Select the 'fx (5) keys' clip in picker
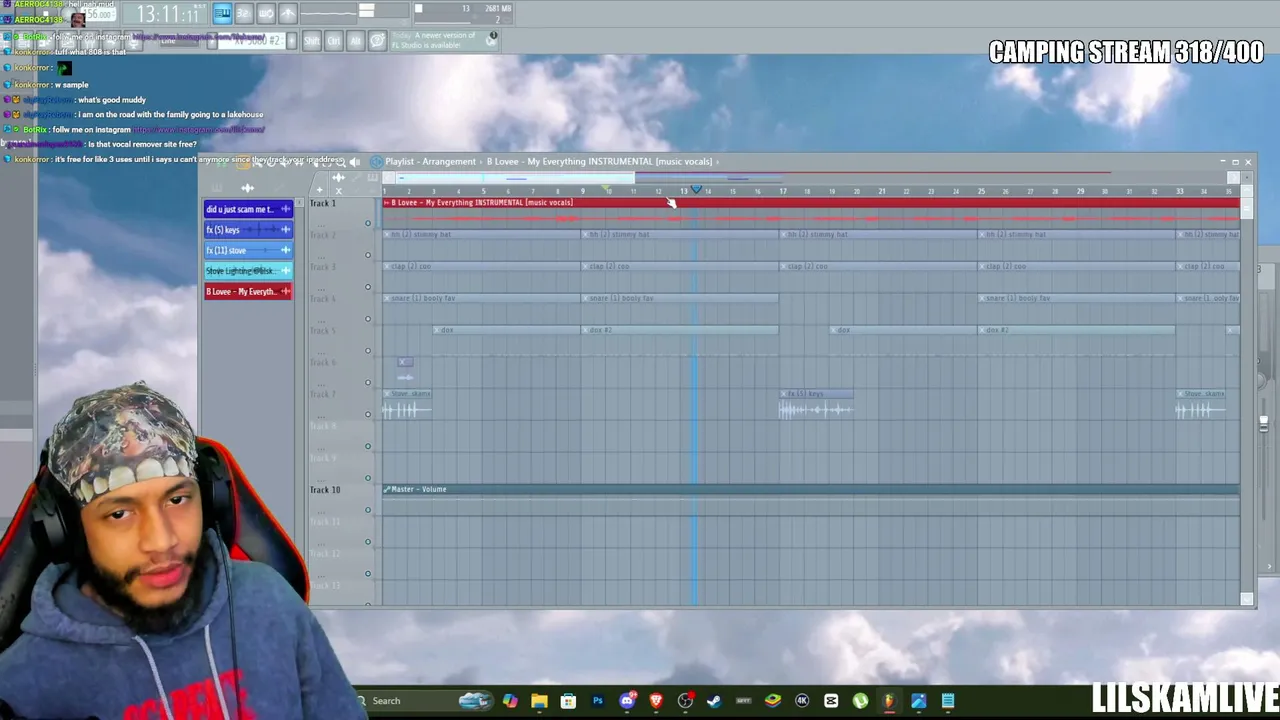This screenshot has width=1280, height=720. [x=248, y=230]
